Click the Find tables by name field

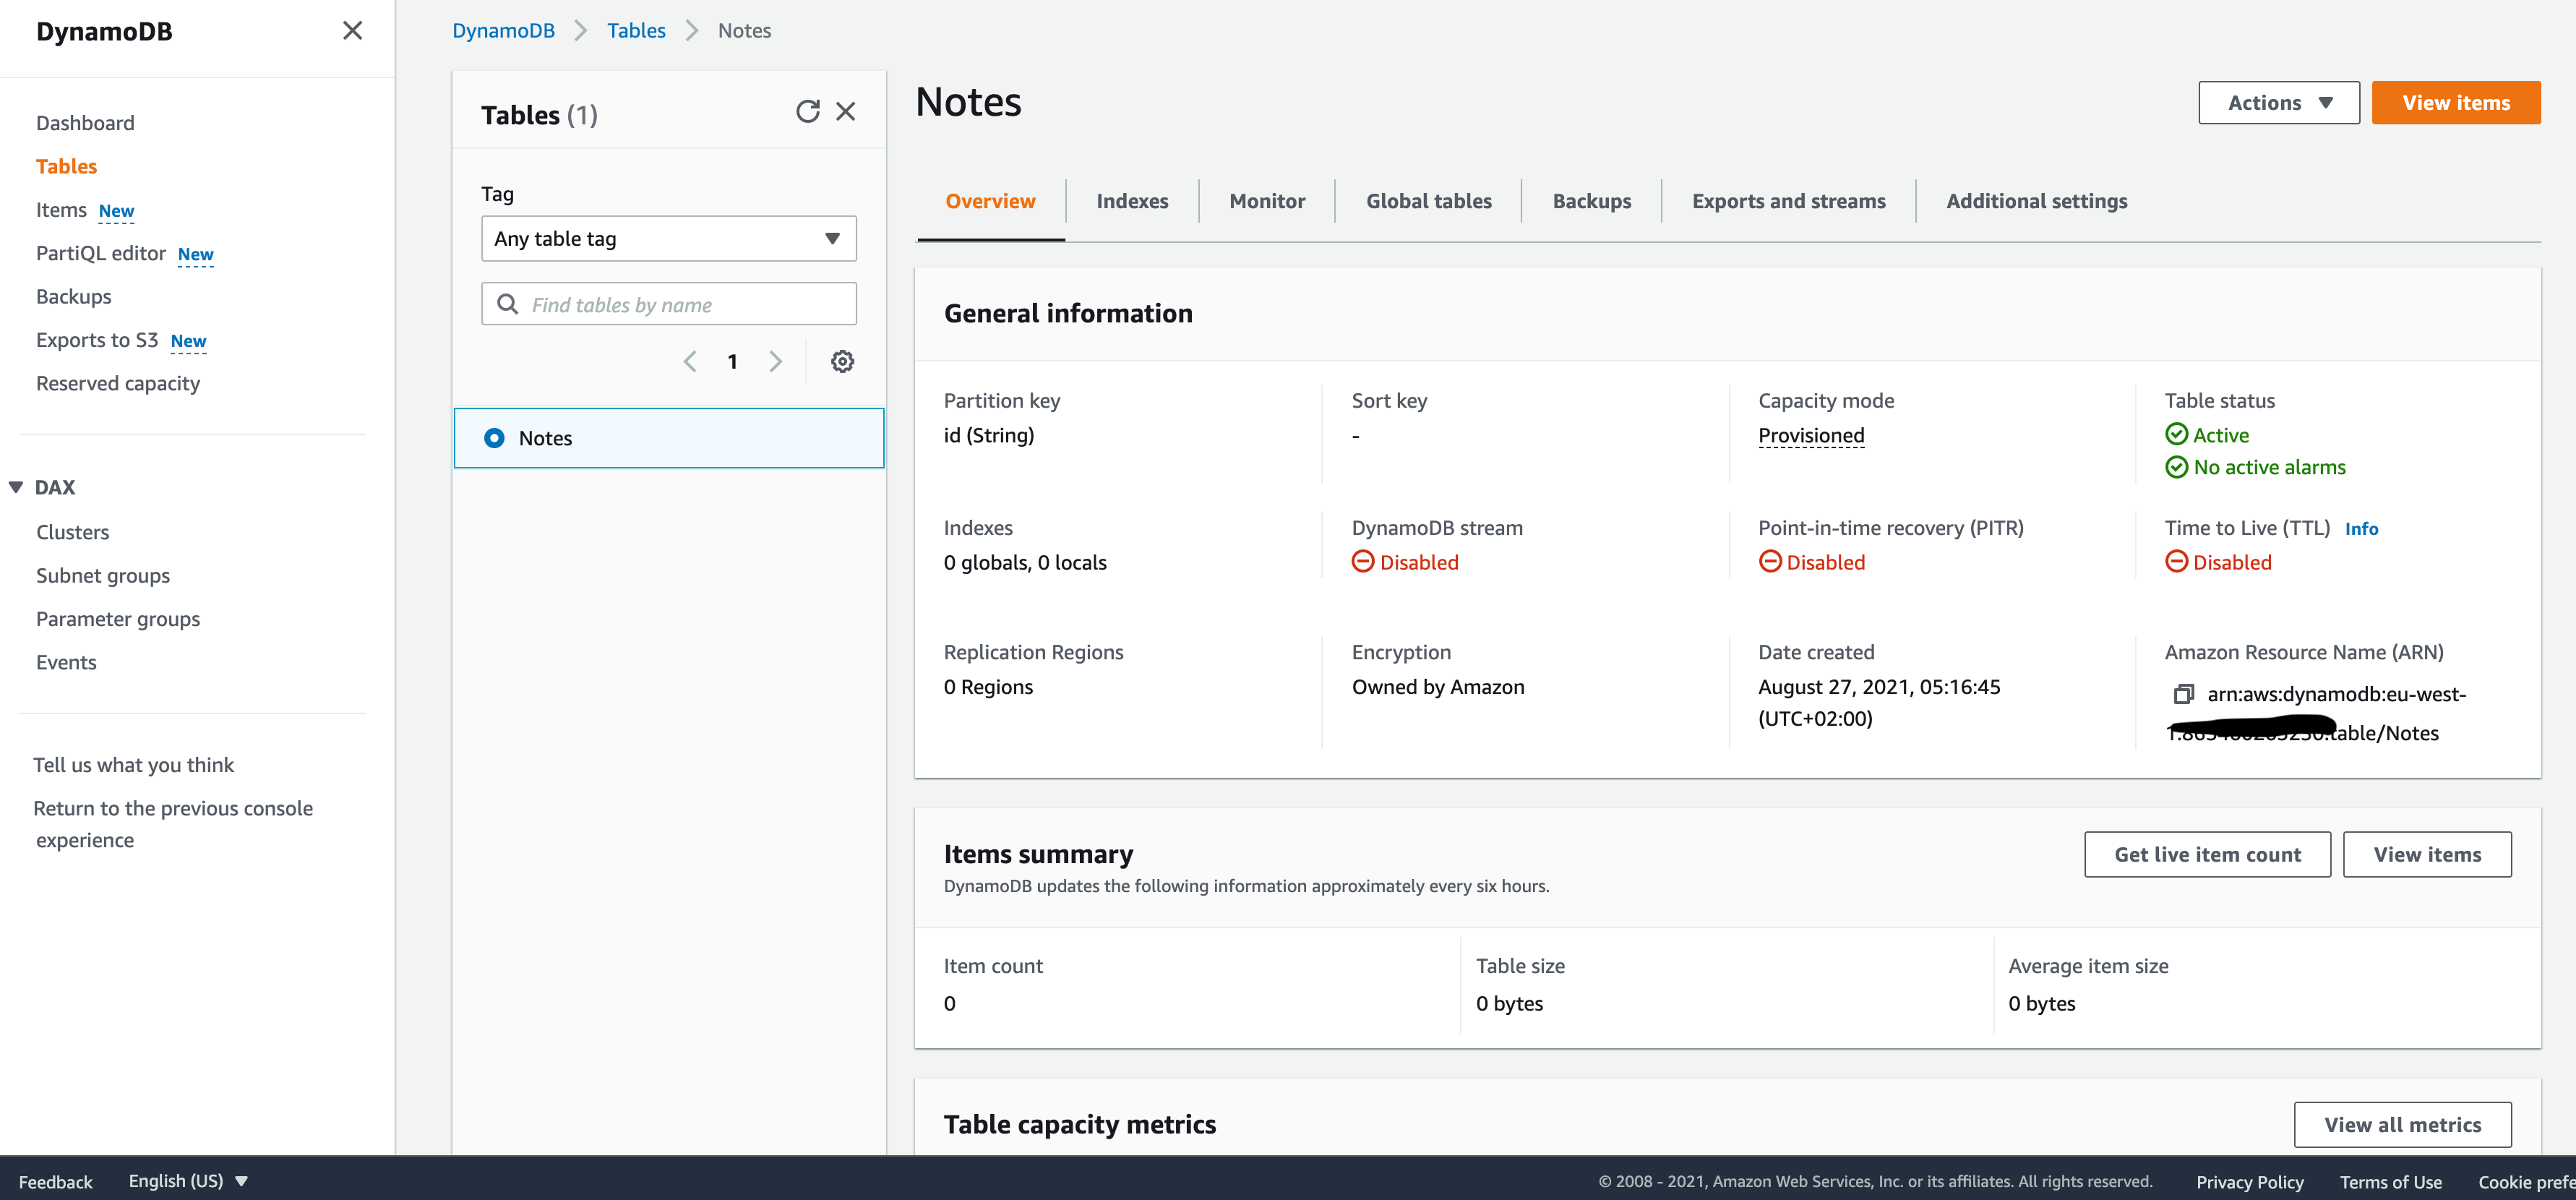pos(668,303)
